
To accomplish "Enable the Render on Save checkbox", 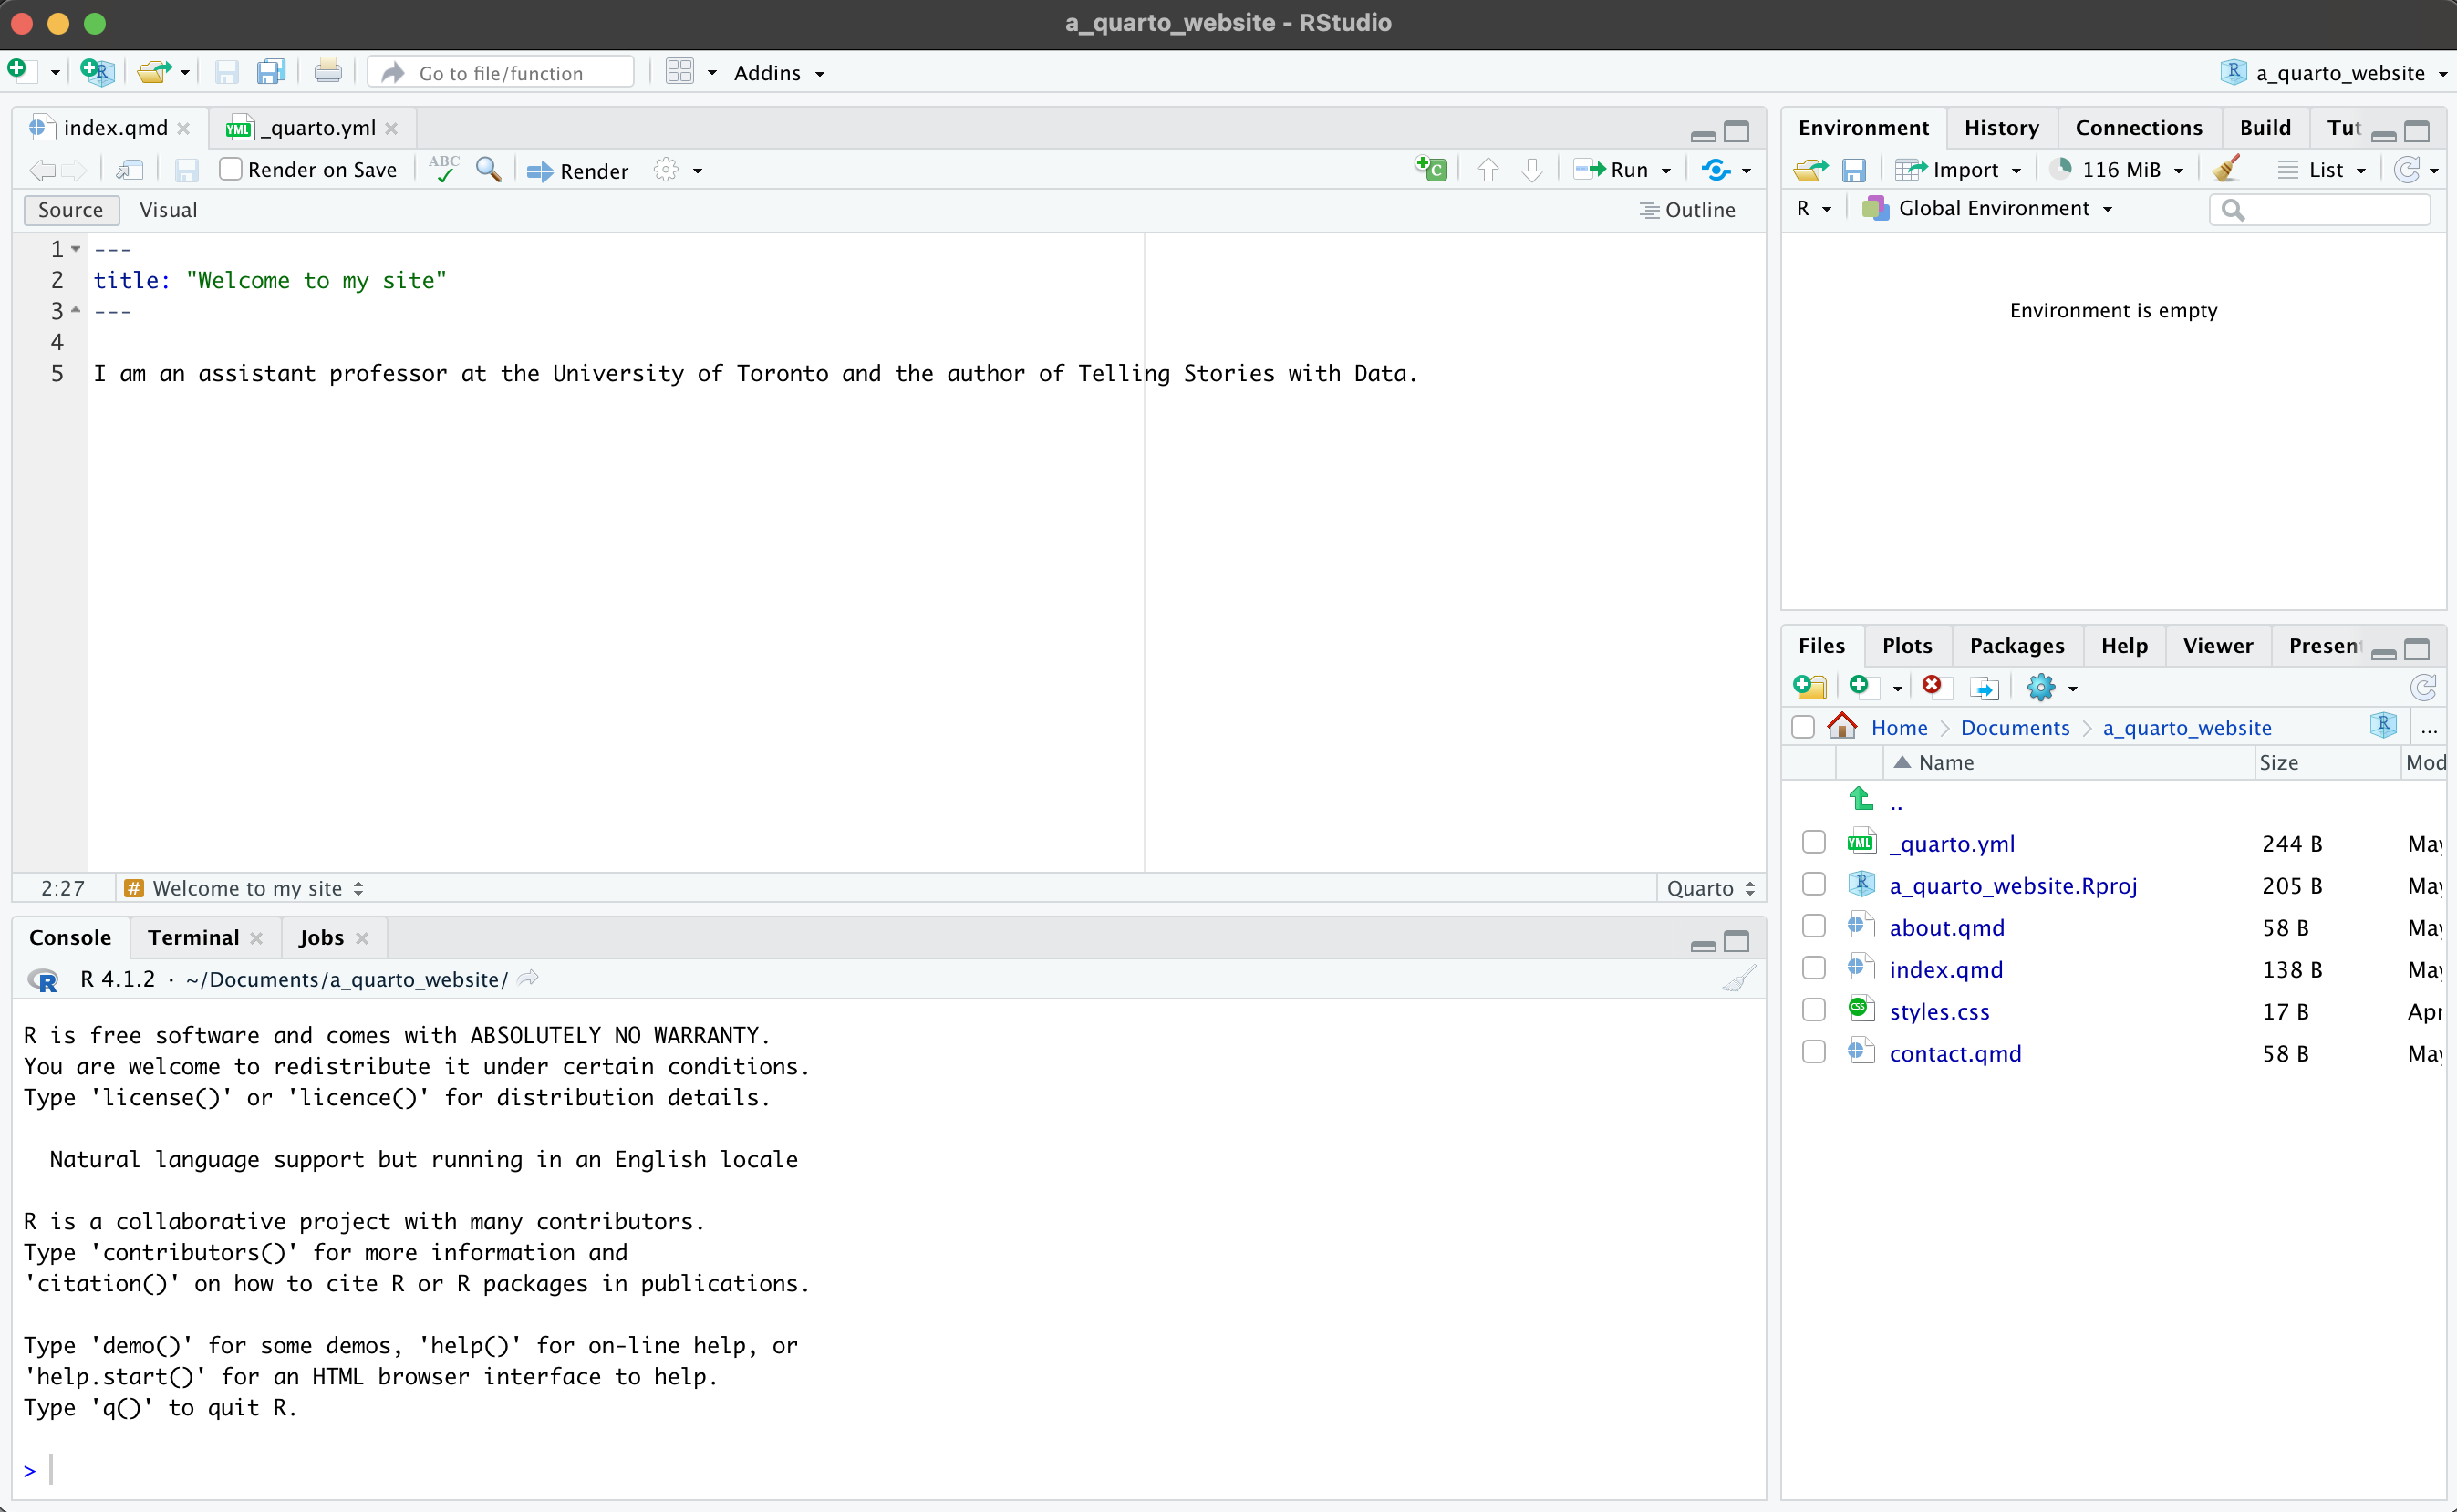I will (231, 169).
